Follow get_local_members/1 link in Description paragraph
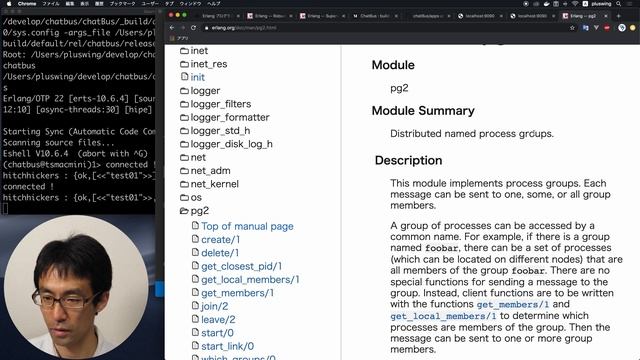This screenshot has width=640, height=360. pos(443,316)
